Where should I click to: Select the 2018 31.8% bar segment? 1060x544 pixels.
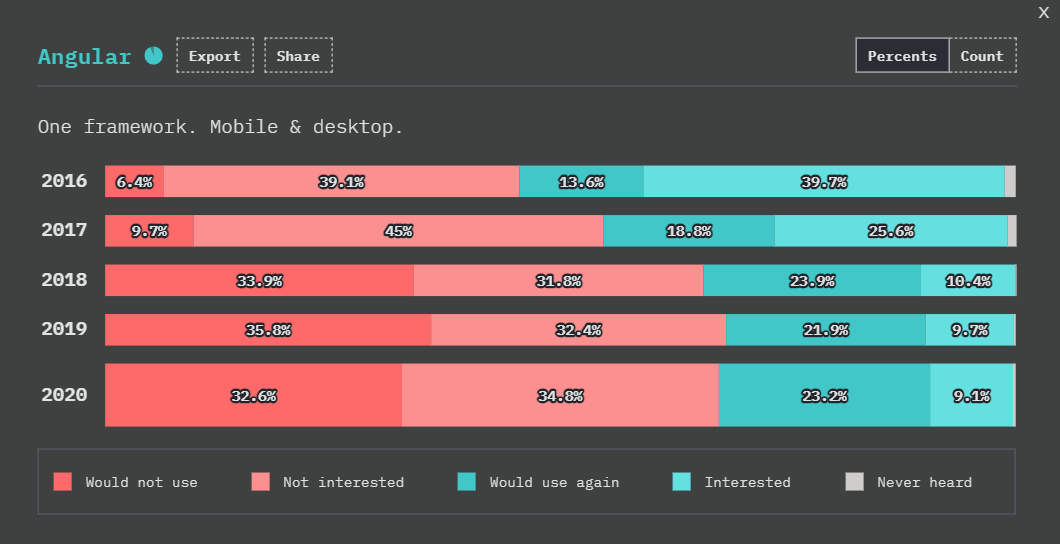point(558,280)
